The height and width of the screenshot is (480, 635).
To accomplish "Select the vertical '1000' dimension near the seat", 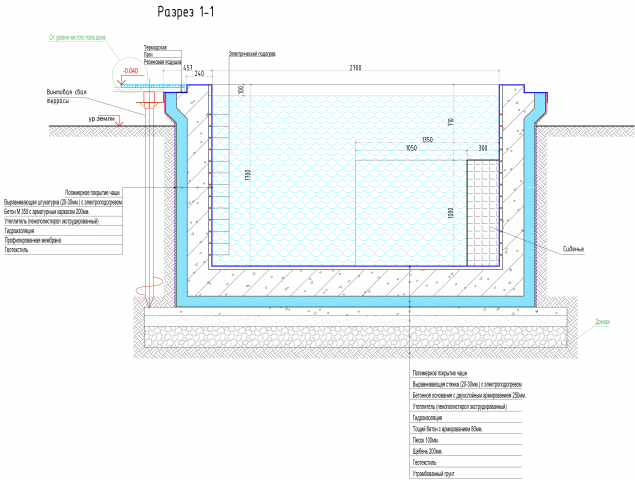I will coord(451,213).
